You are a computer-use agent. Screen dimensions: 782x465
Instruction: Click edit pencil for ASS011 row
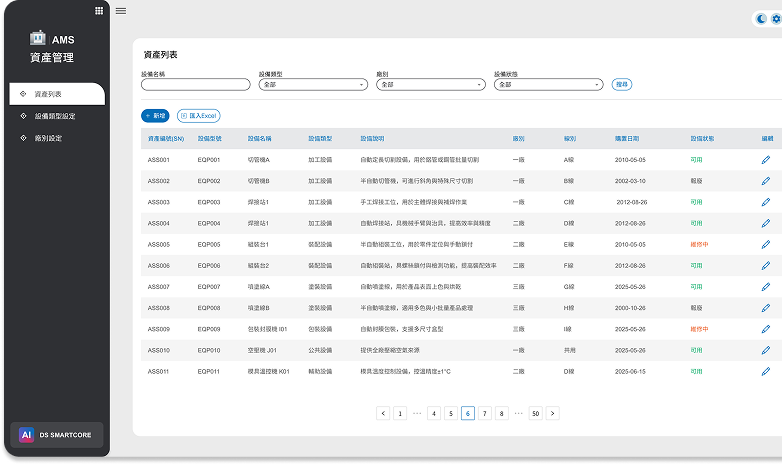(x=766, y=371)
